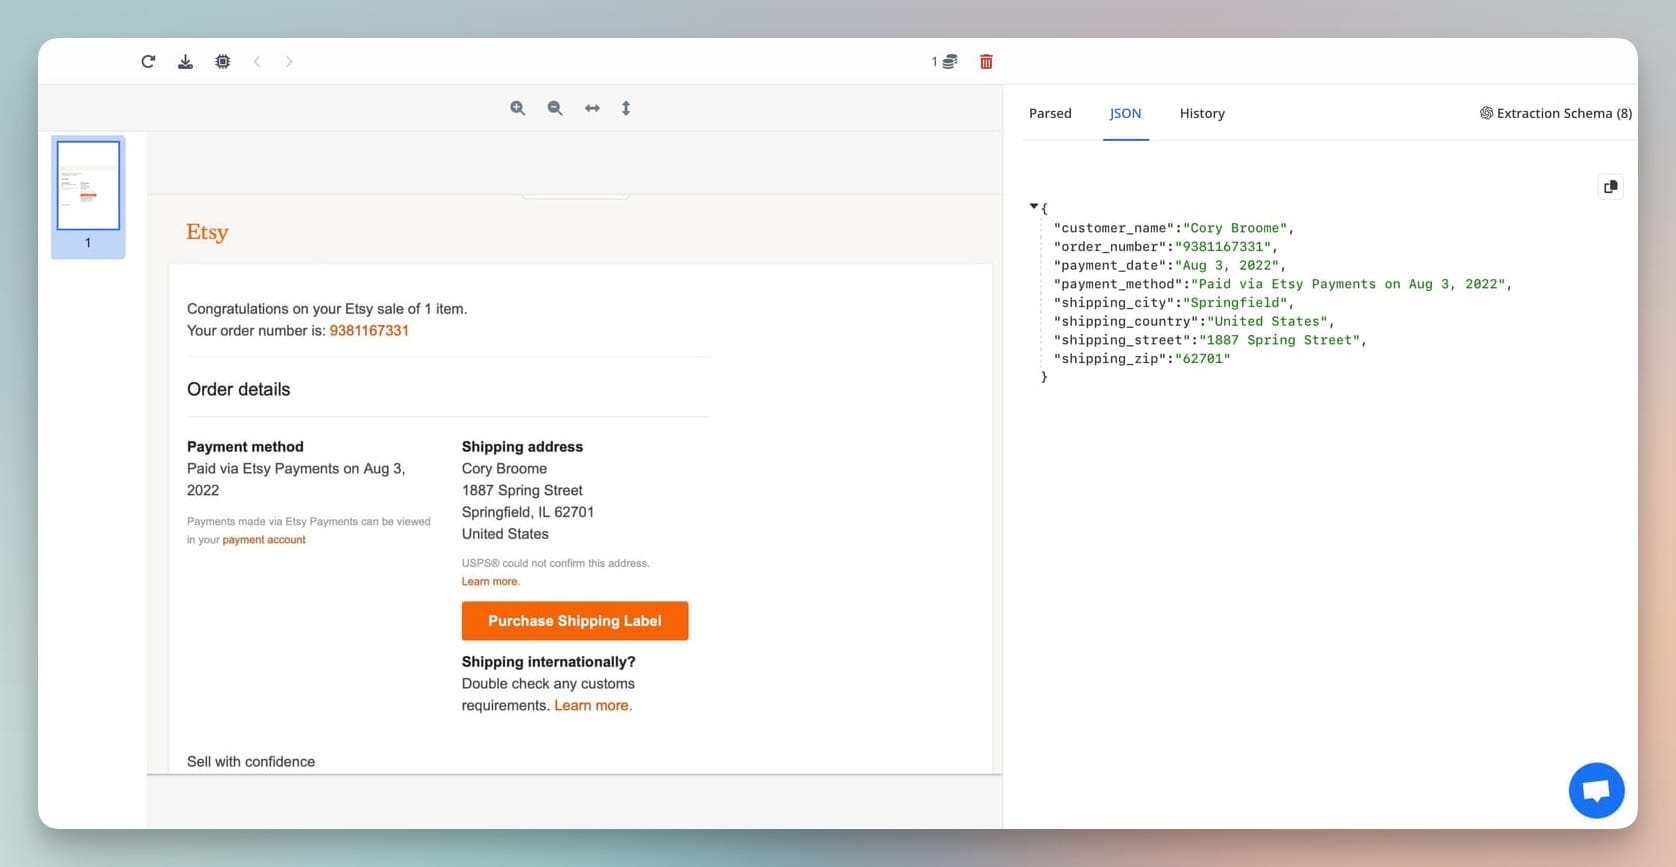This screenshot has width=1676, height=867.
Task: Go to next document arrow
Action: tap(289, 62)
